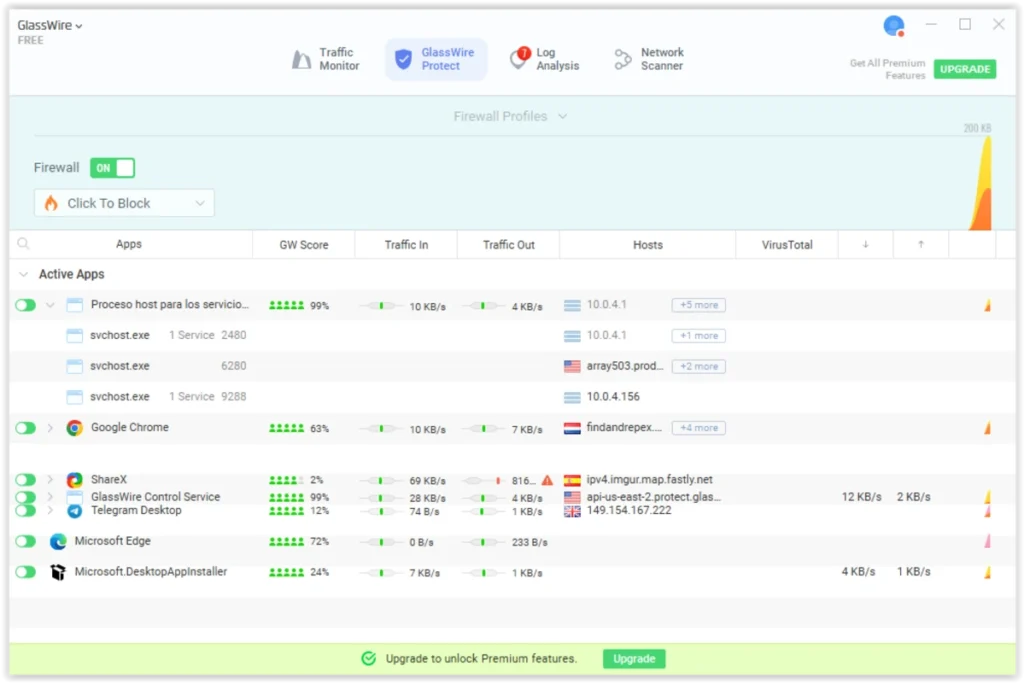Sort by the GW Score column header
Screen dimensions: 1024x683
tap(303, 244)
